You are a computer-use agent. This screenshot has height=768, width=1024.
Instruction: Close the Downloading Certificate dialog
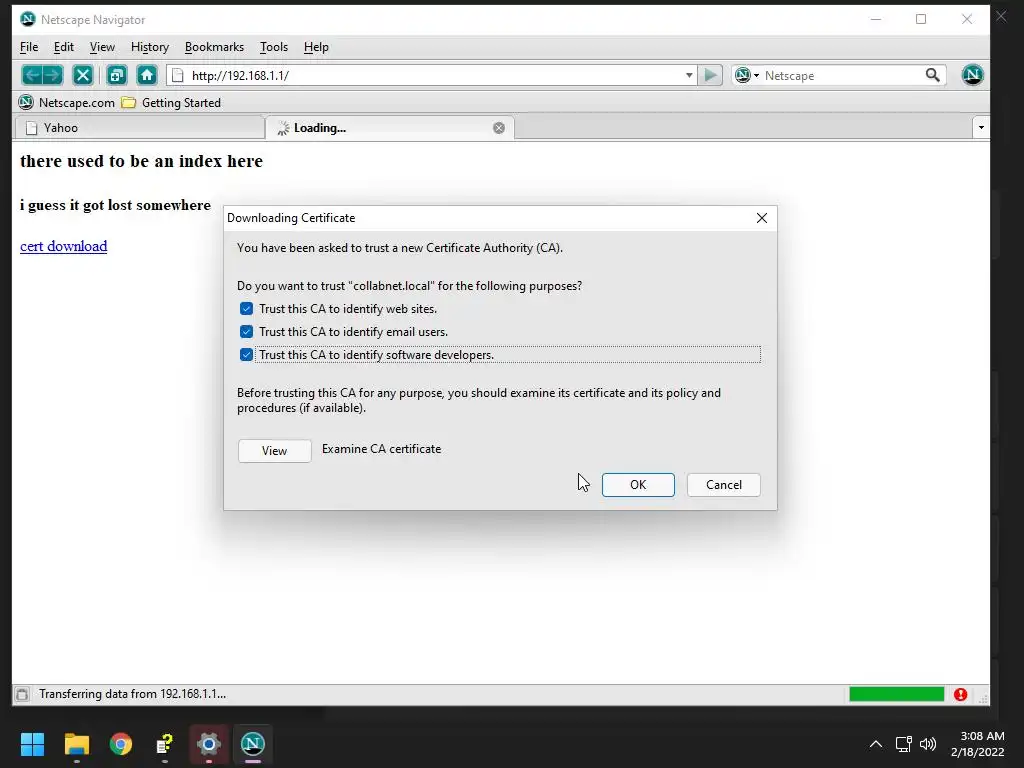[x=761, y=218]
